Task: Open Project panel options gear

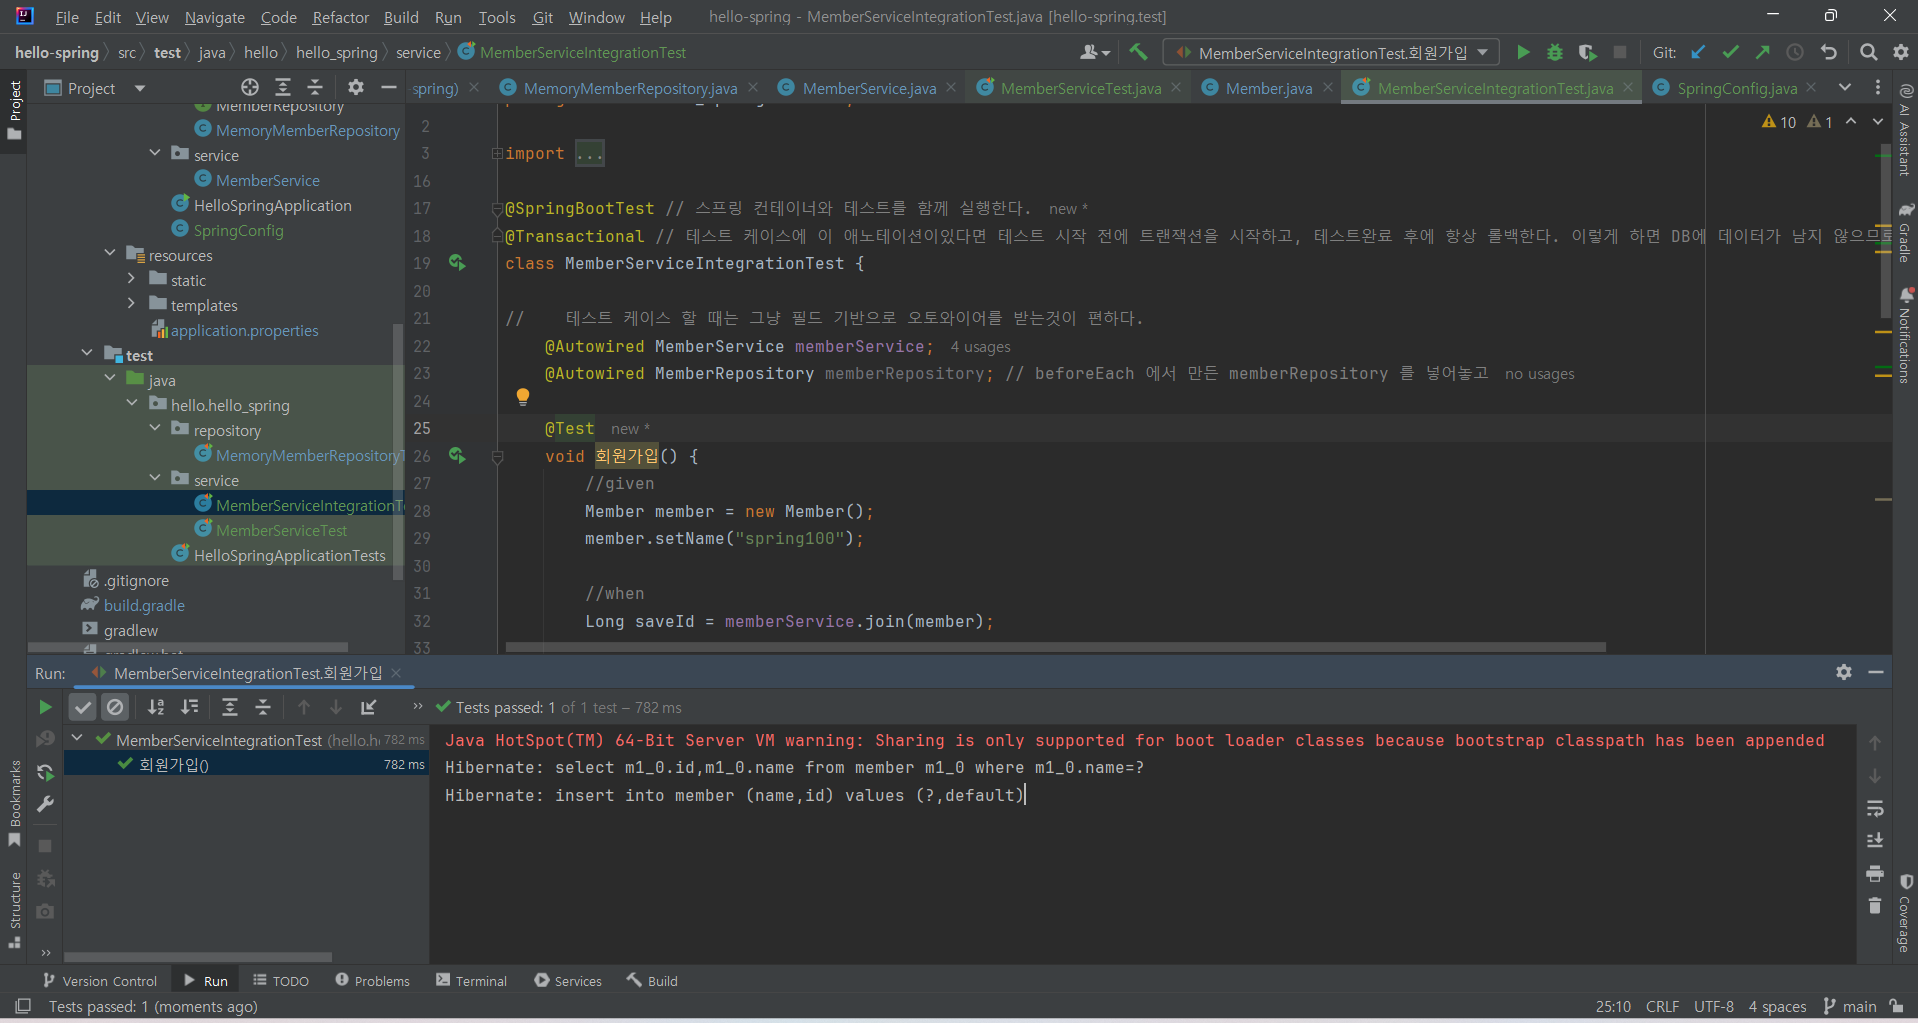Action: pyautogui.click(x=356, y=87)
